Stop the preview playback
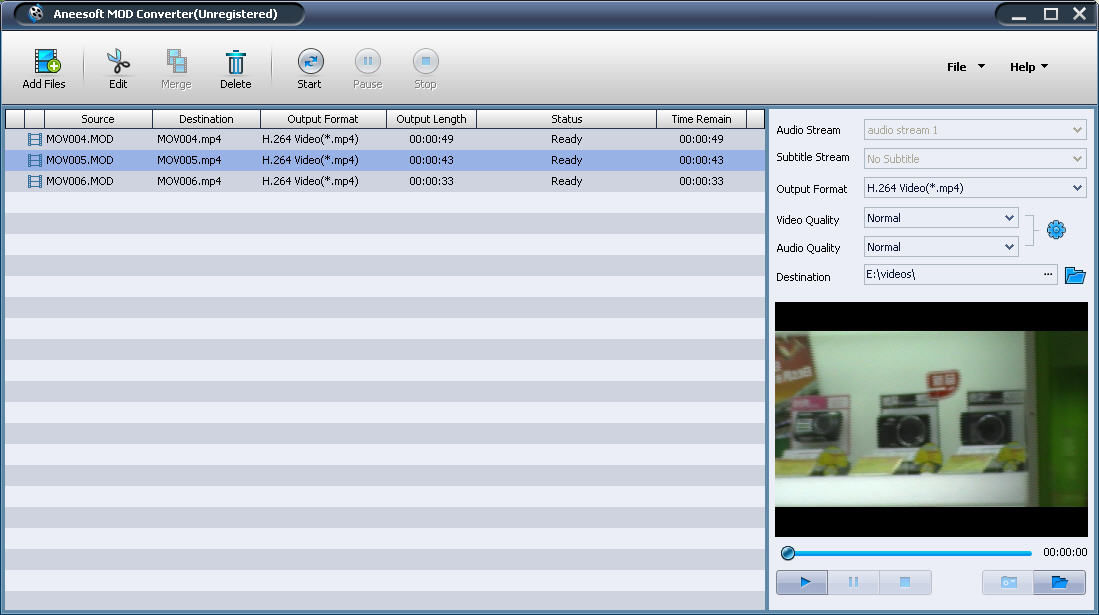1099x615 pixels. pos(905,582)
